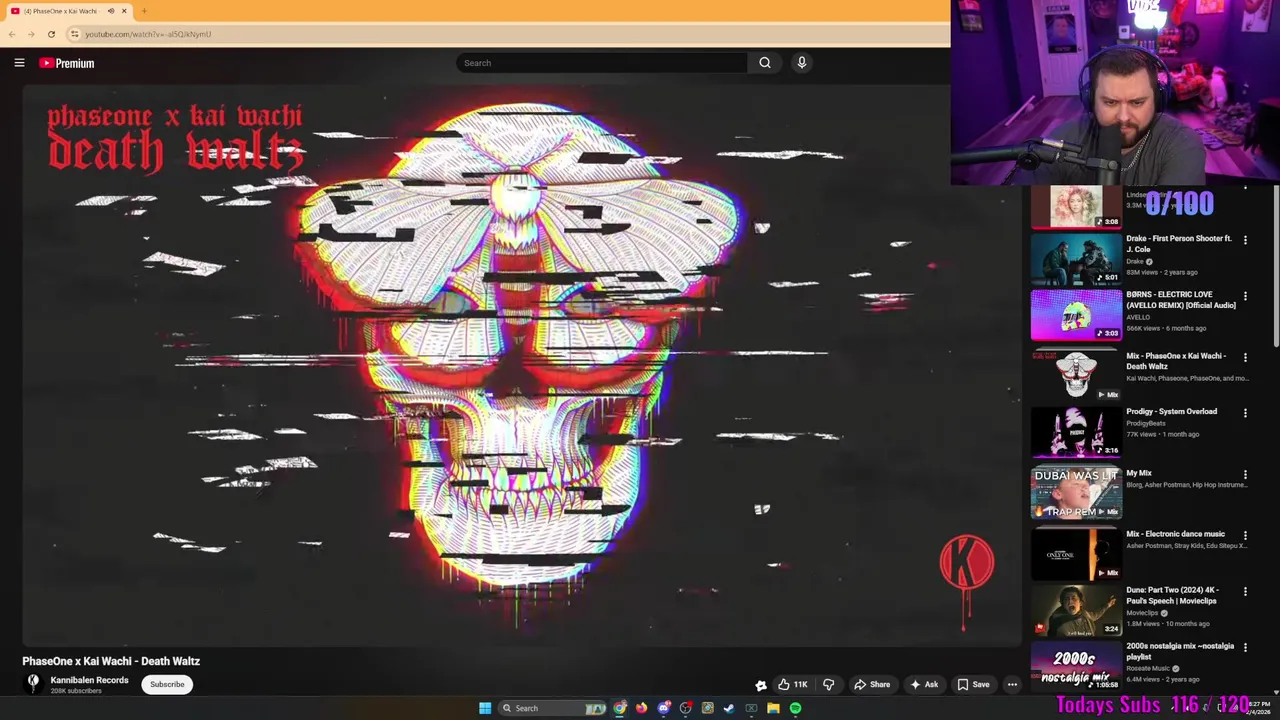Image resolution: width=1280 pixels, height=720 pixels.
Task: Open the Kannibalen Records channel name link
Action: [89, 680]
